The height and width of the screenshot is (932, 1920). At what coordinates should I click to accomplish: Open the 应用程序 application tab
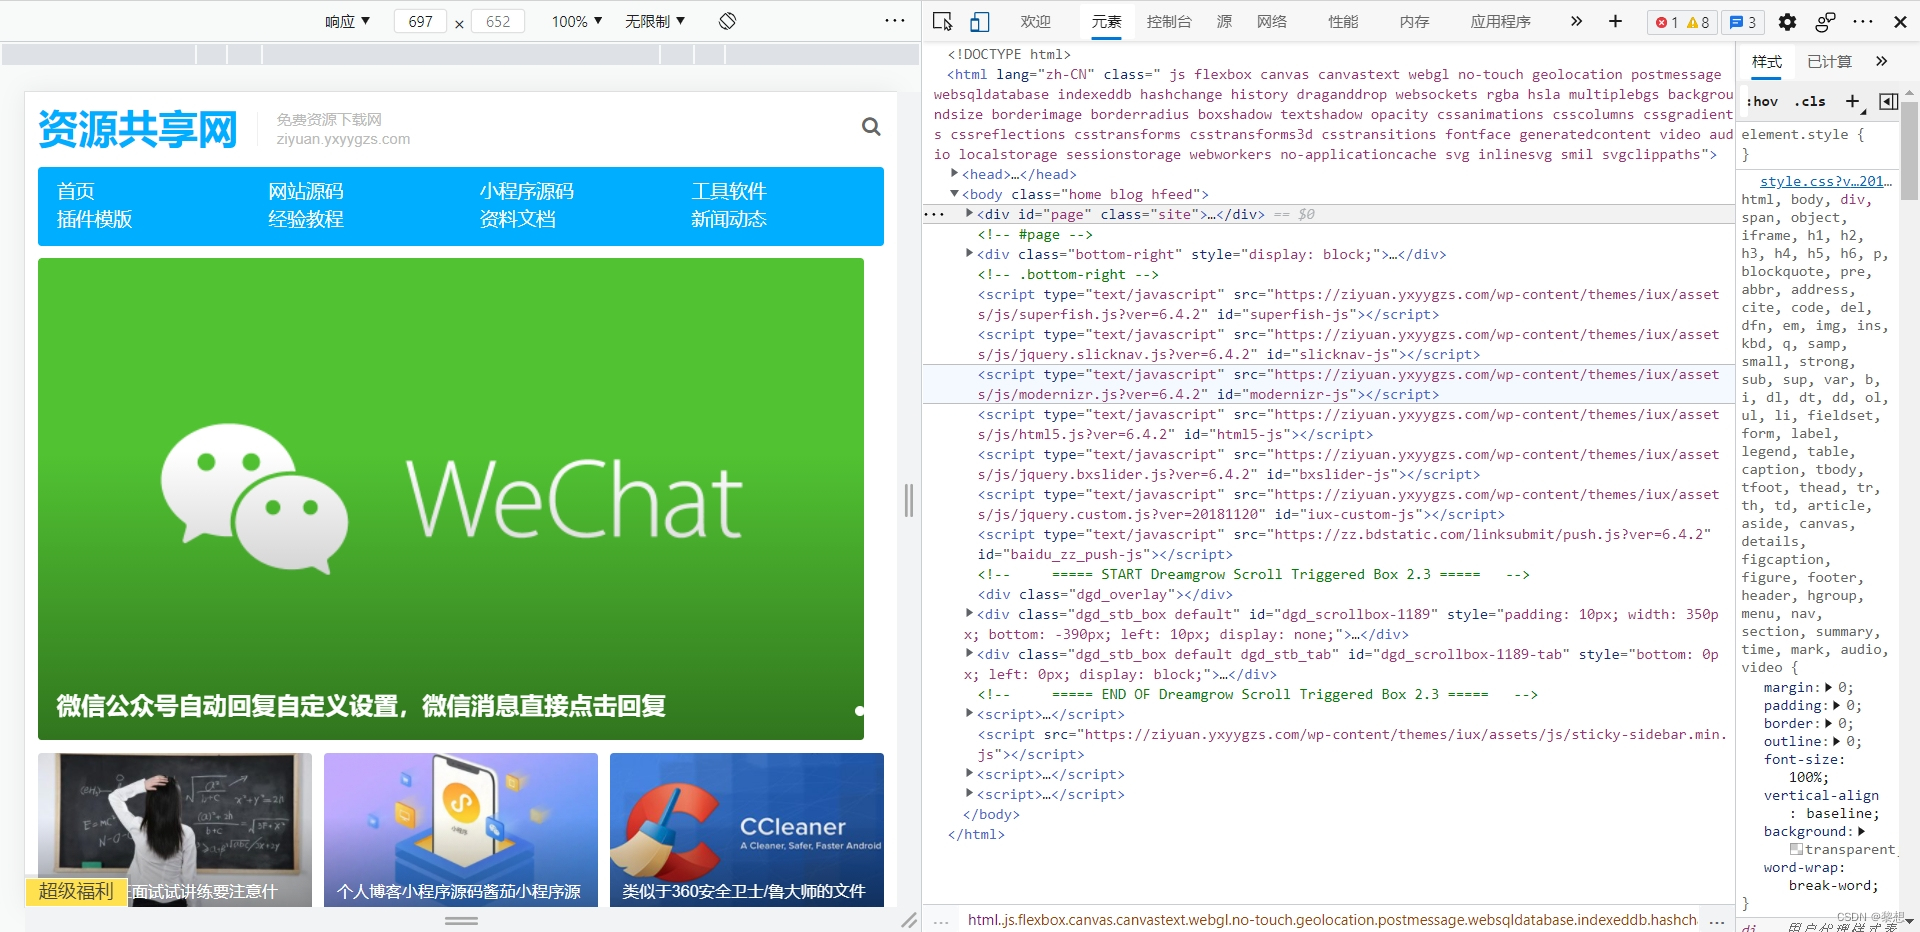1500,21
